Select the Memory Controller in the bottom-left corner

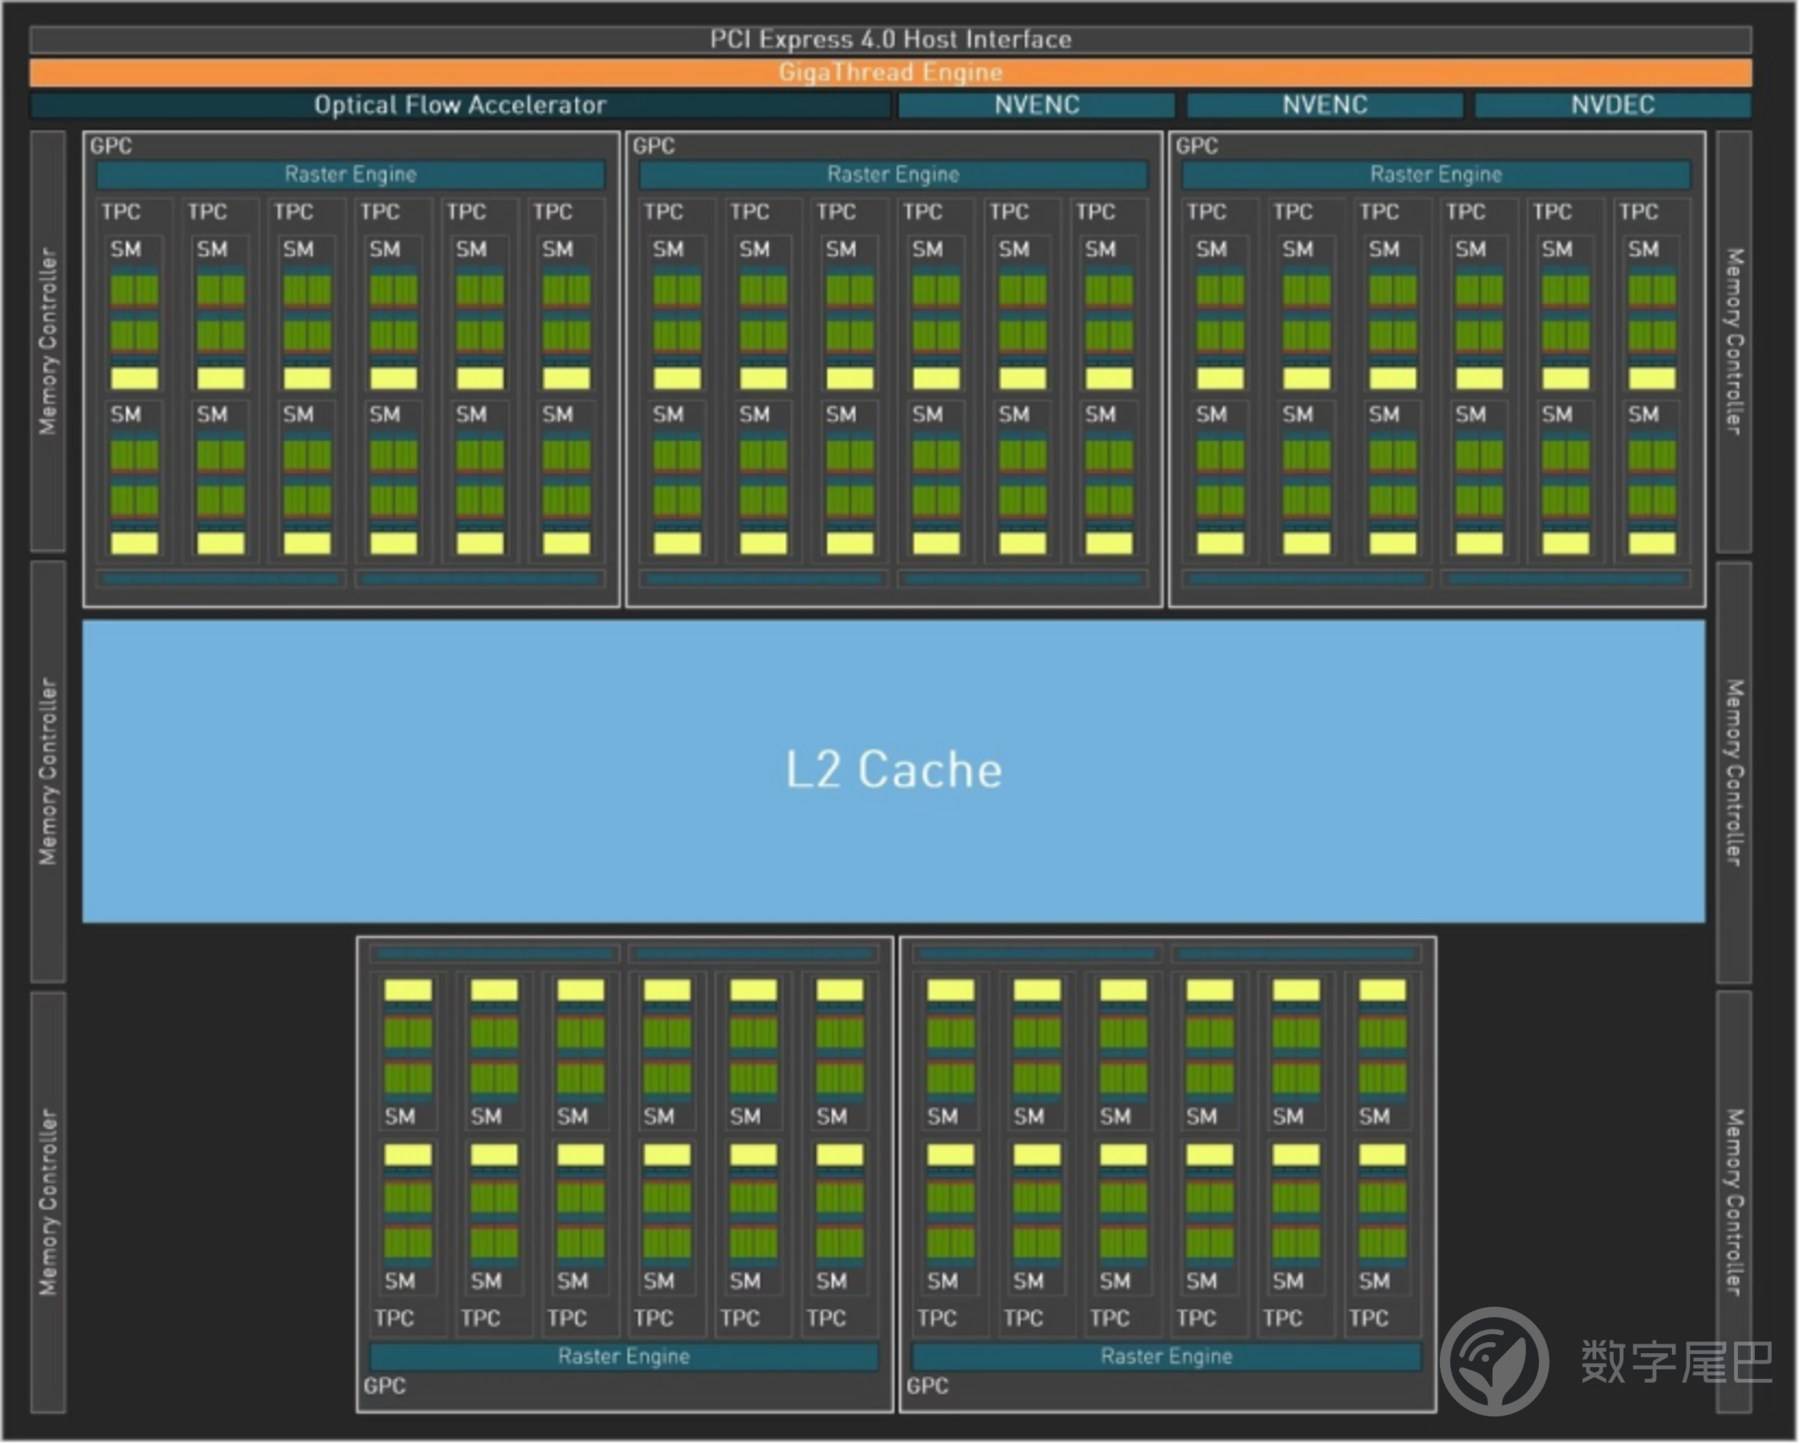coord(48,1202)
